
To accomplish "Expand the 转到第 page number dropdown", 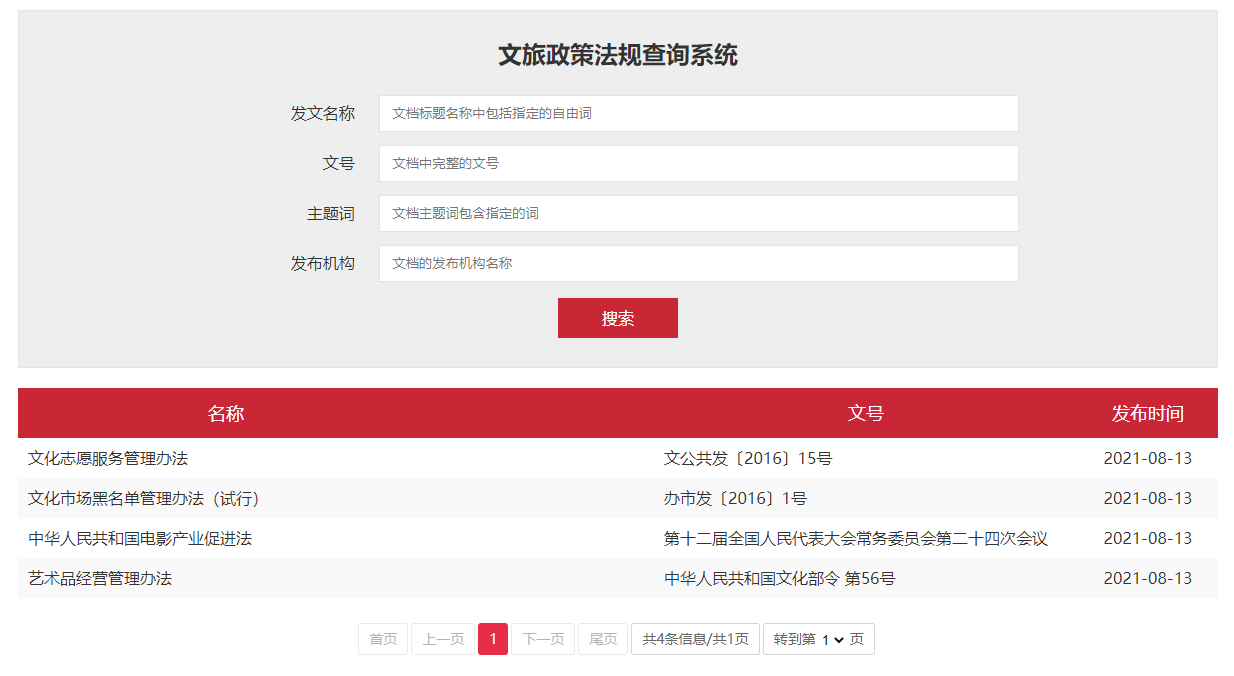I will (x=832, y=640).
